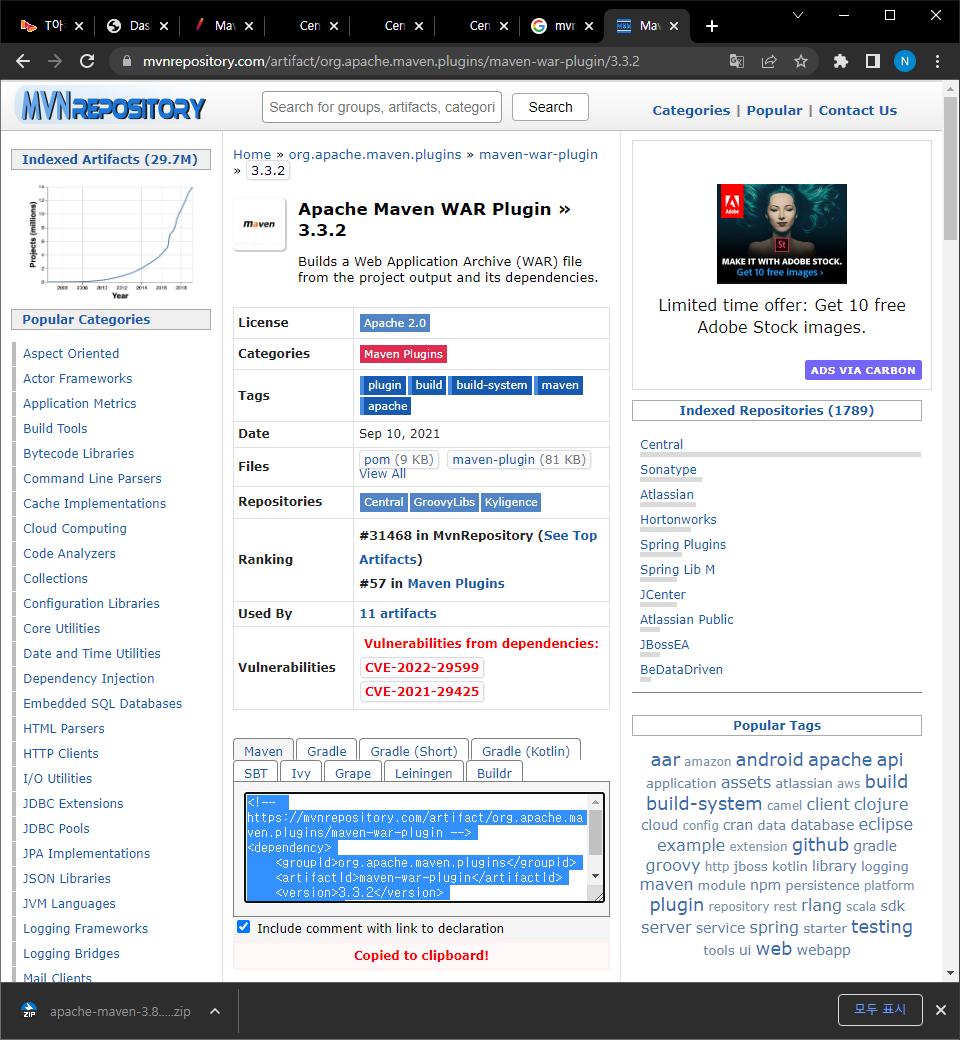Toggle the browser side panel icon
The image size is (960, 1040).
pyautogui.click(x=872, y=62)
